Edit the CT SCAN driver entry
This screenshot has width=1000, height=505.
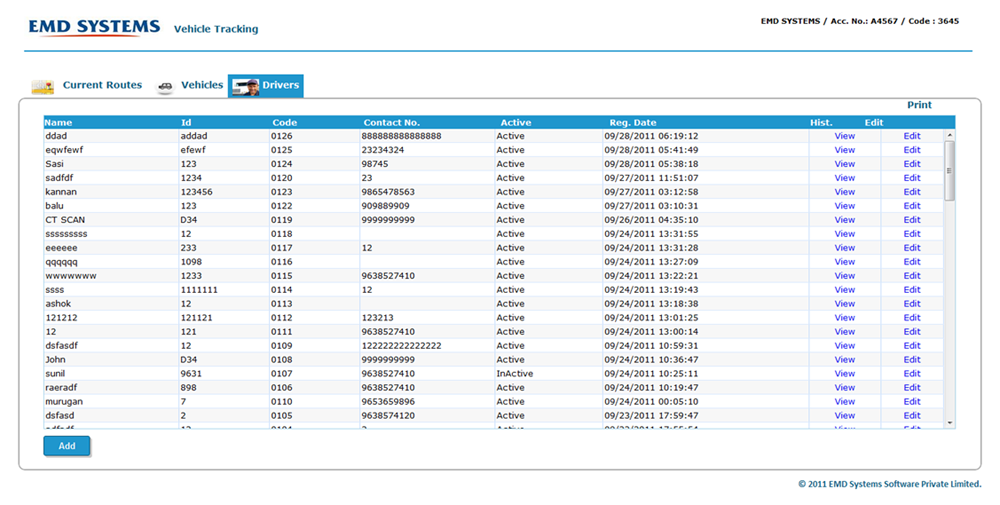click(912, 220)
